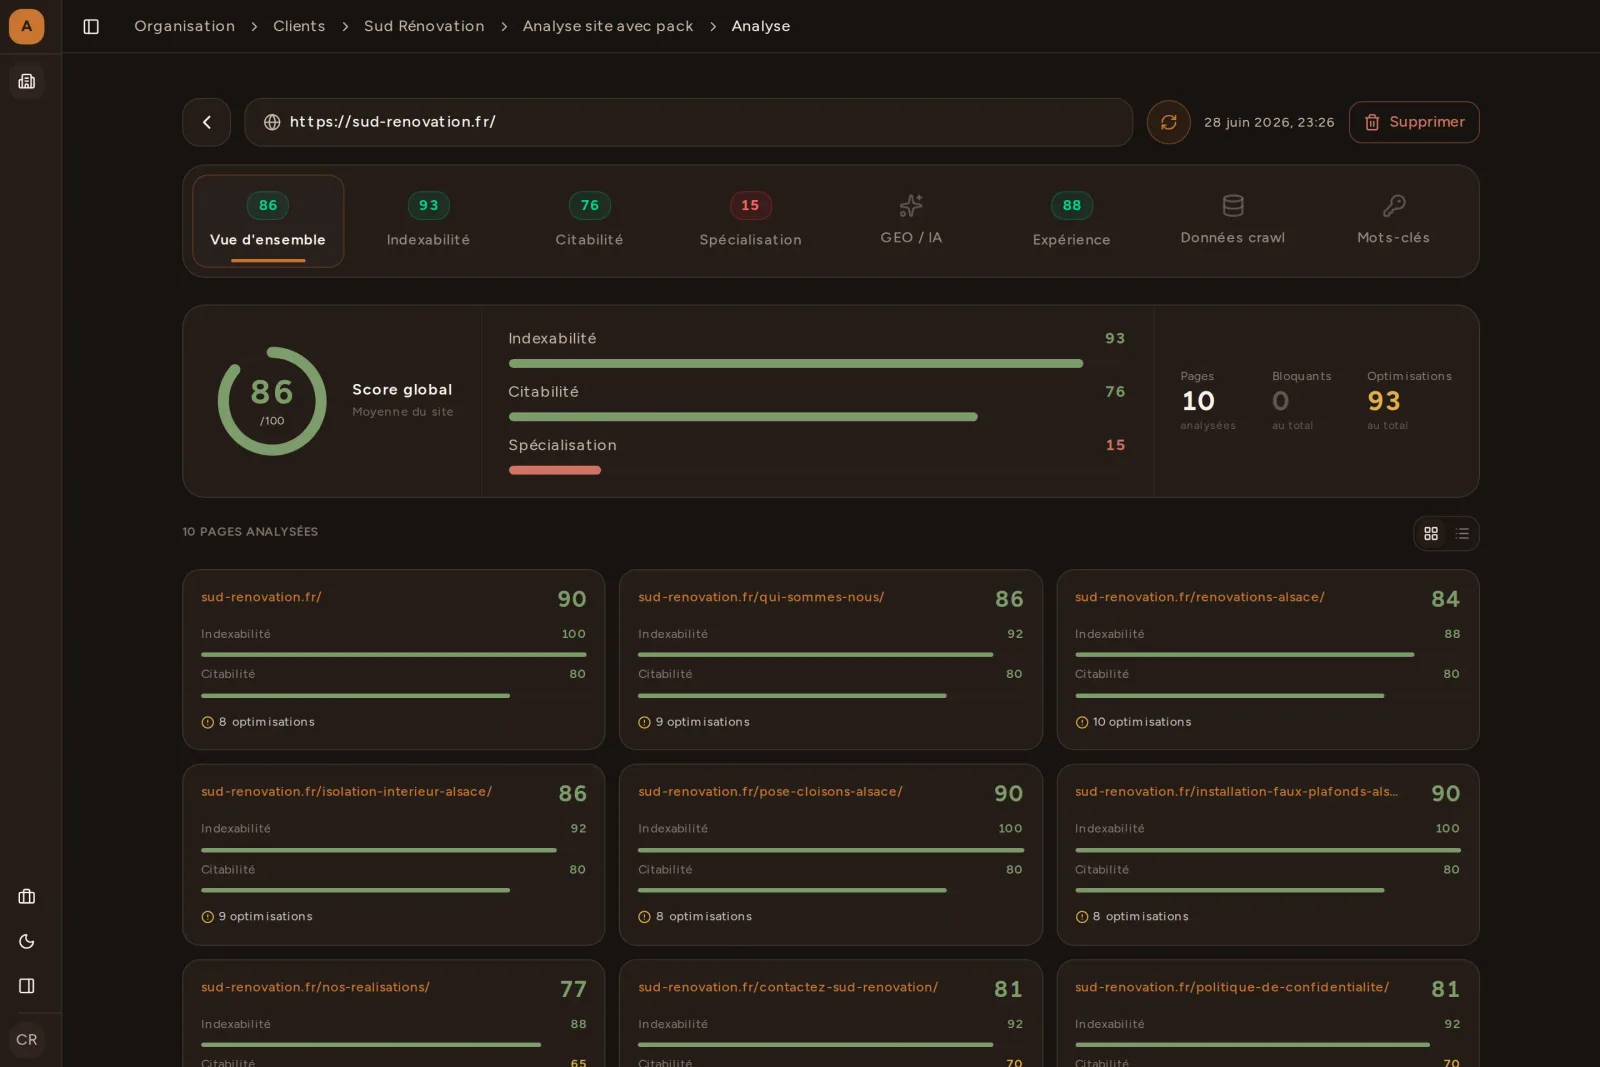The width and height of the screenshot is (1600, 1067).
Task: Open the Indexabilité tab
Action: [428, 221]
